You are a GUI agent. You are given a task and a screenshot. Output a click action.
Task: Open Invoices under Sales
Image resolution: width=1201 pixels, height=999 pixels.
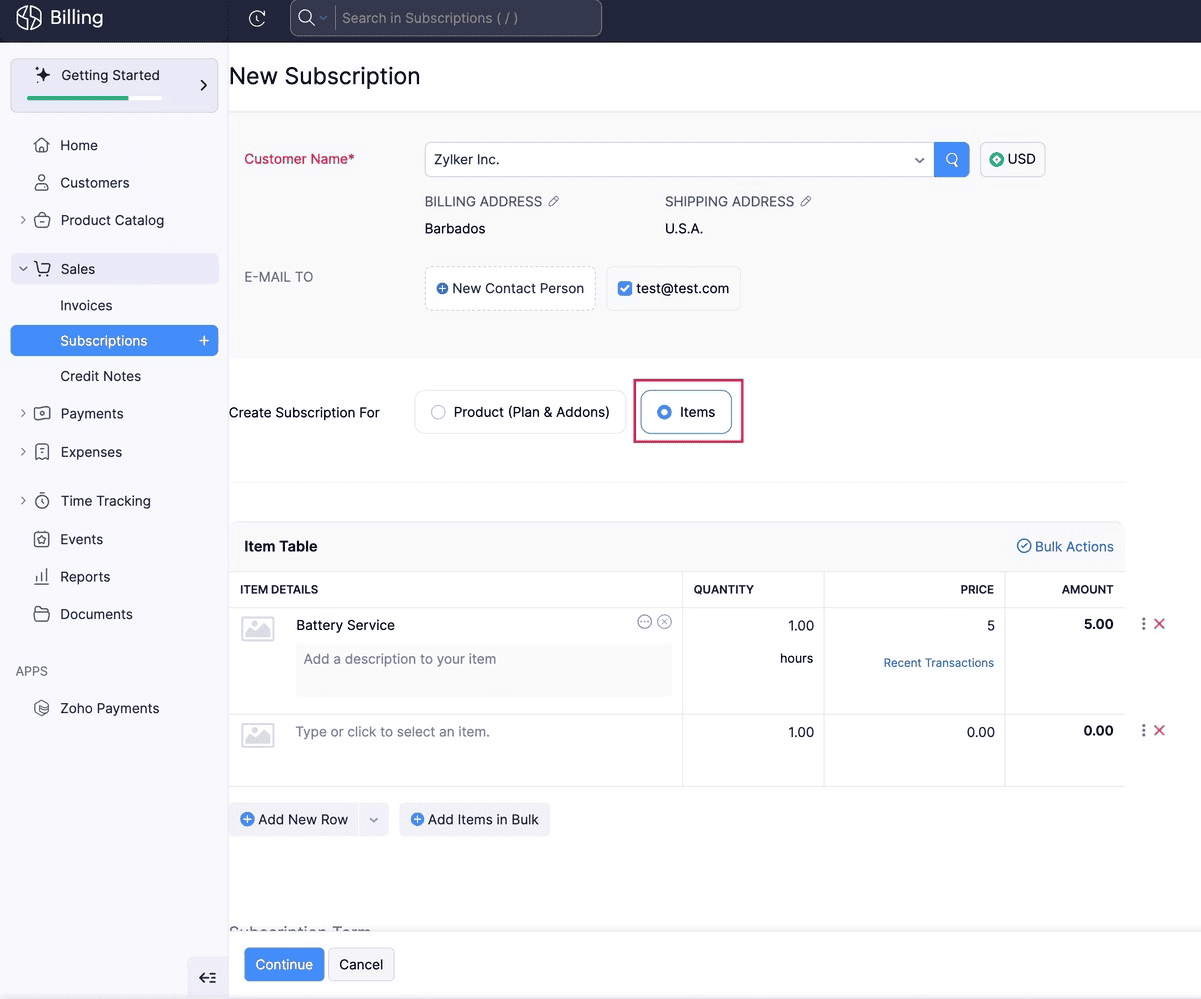tap(86, 306)
